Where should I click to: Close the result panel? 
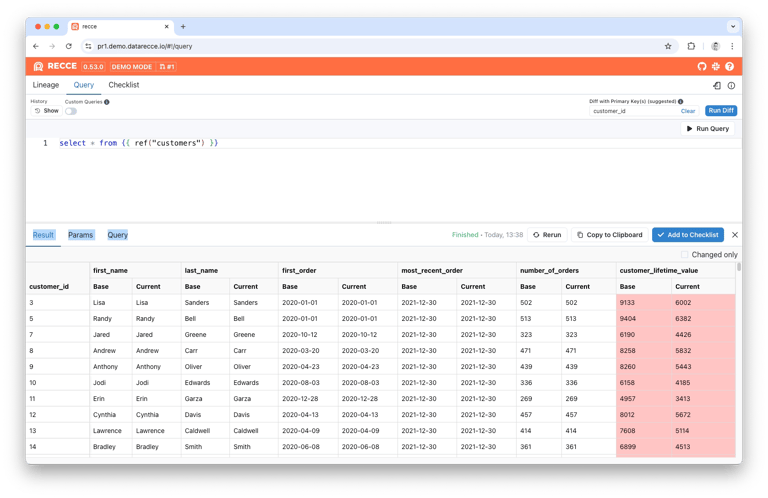[x=735, y=235]
